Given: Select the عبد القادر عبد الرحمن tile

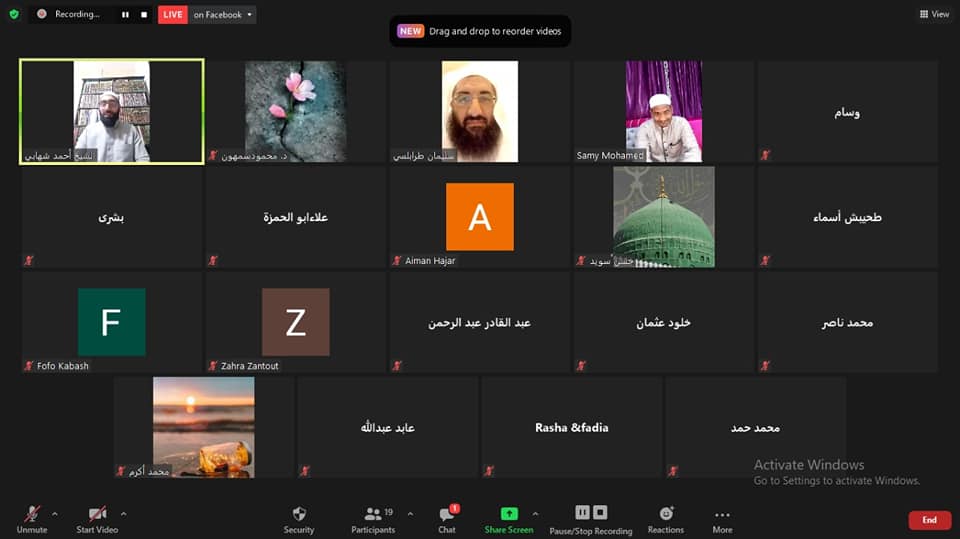Looking at the screenshot, I should coord(480,322).
